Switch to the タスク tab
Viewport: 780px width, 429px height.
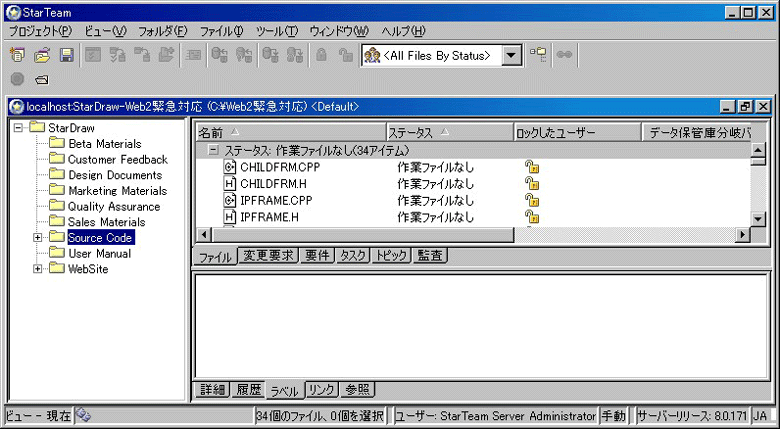[x=353, y=256]
